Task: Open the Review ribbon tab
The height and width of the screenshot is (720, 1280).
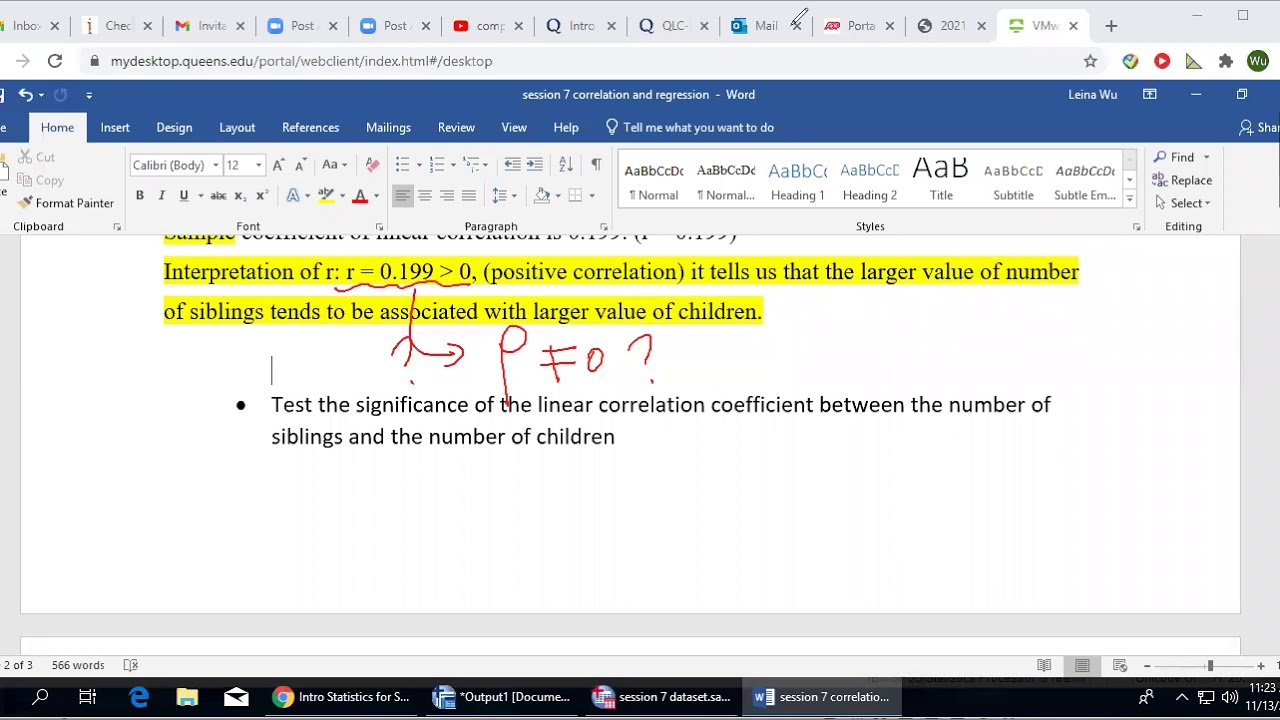Action: point(456,127)
